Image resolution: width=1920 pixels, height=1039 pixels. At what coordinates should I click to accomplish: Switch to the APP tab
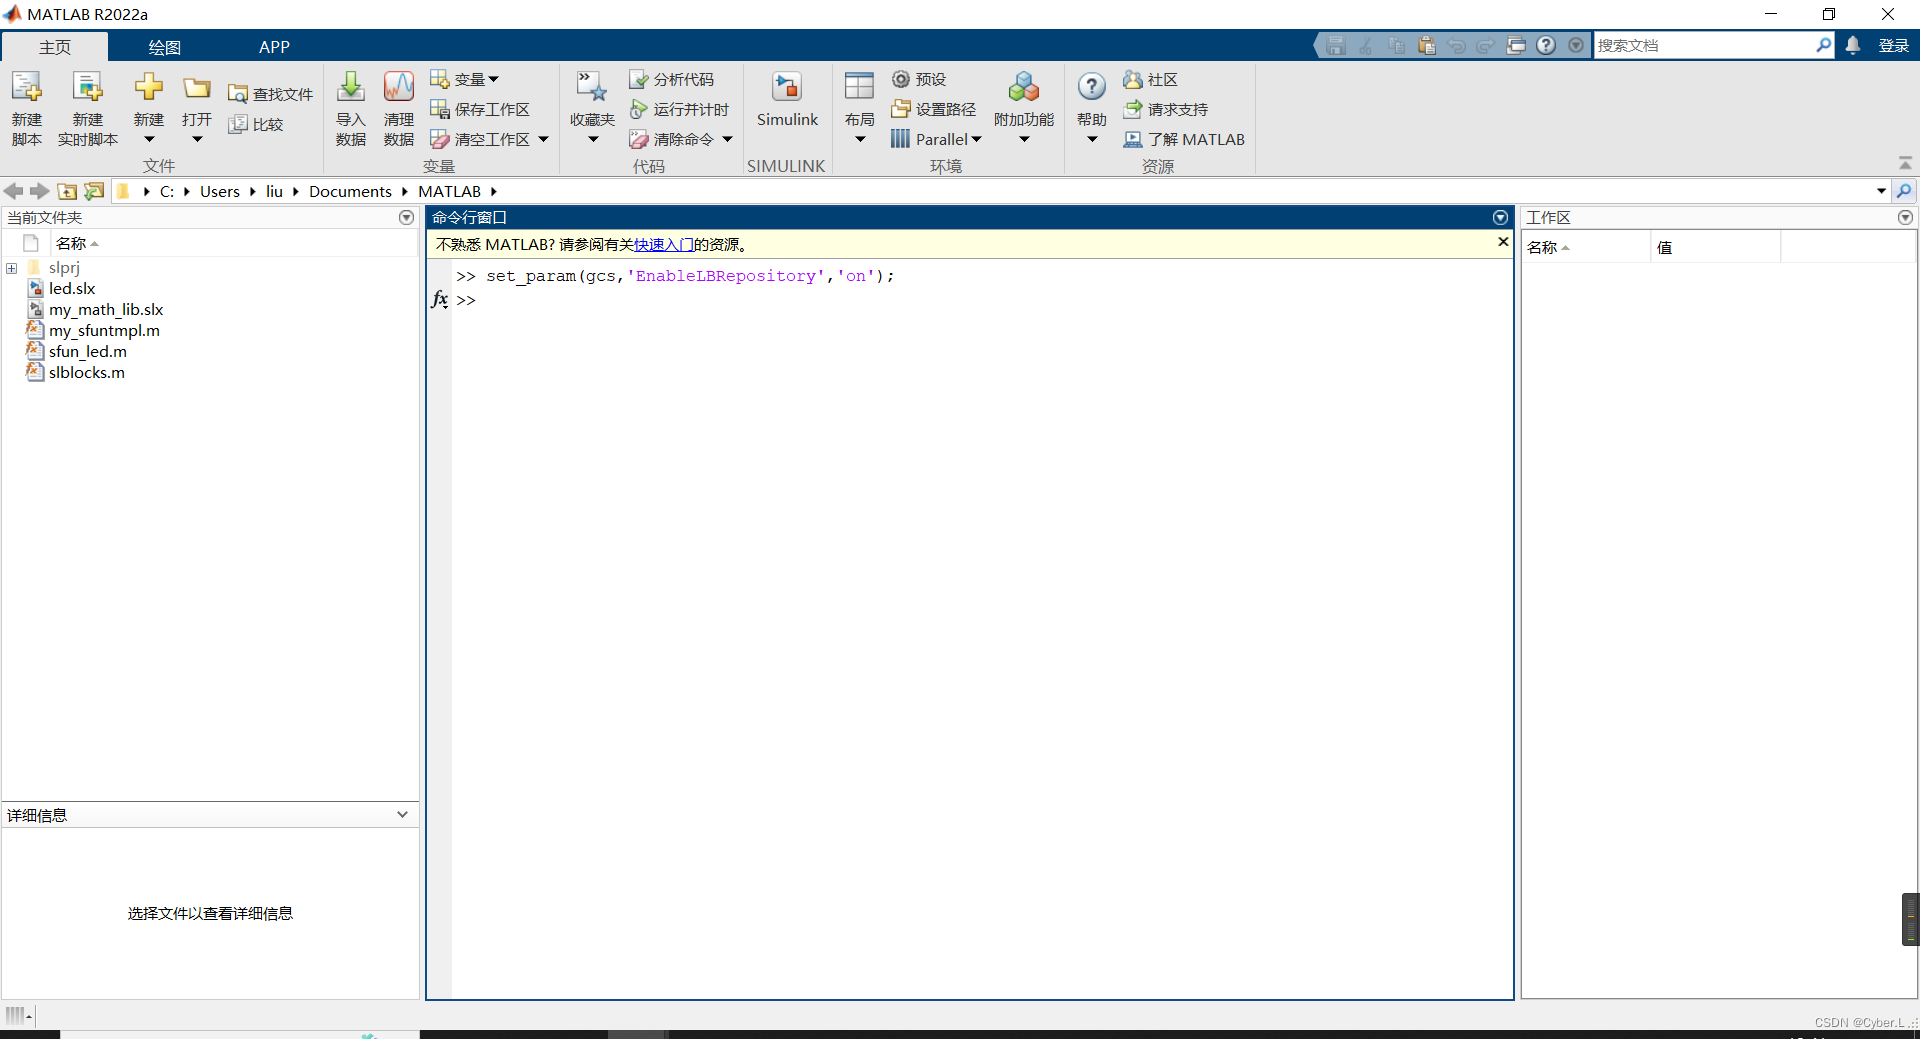[x=274, y=47]
